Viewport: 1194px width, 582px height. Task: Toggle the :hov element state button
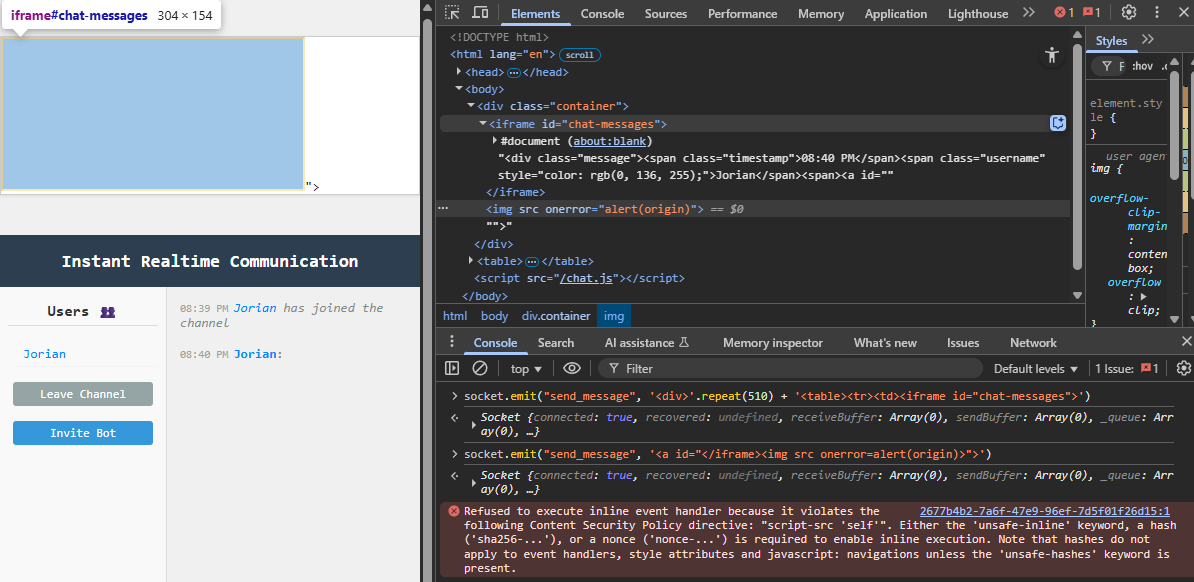(x=1141, y=67)
